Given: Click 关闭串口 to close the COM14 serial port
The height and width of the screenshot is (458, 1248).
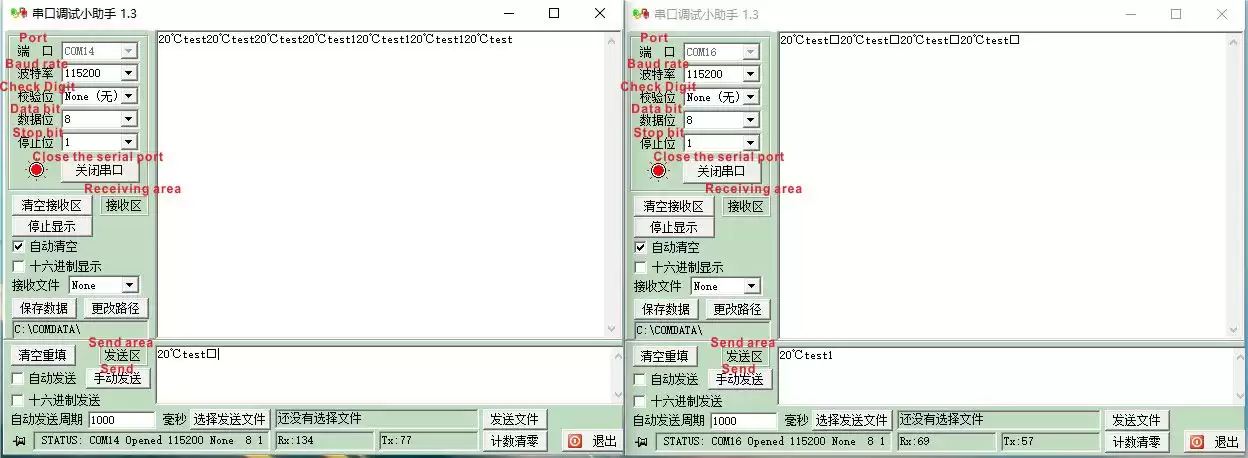Looking at the screenshot, I should pyautogui.click(x=99, y=170).
